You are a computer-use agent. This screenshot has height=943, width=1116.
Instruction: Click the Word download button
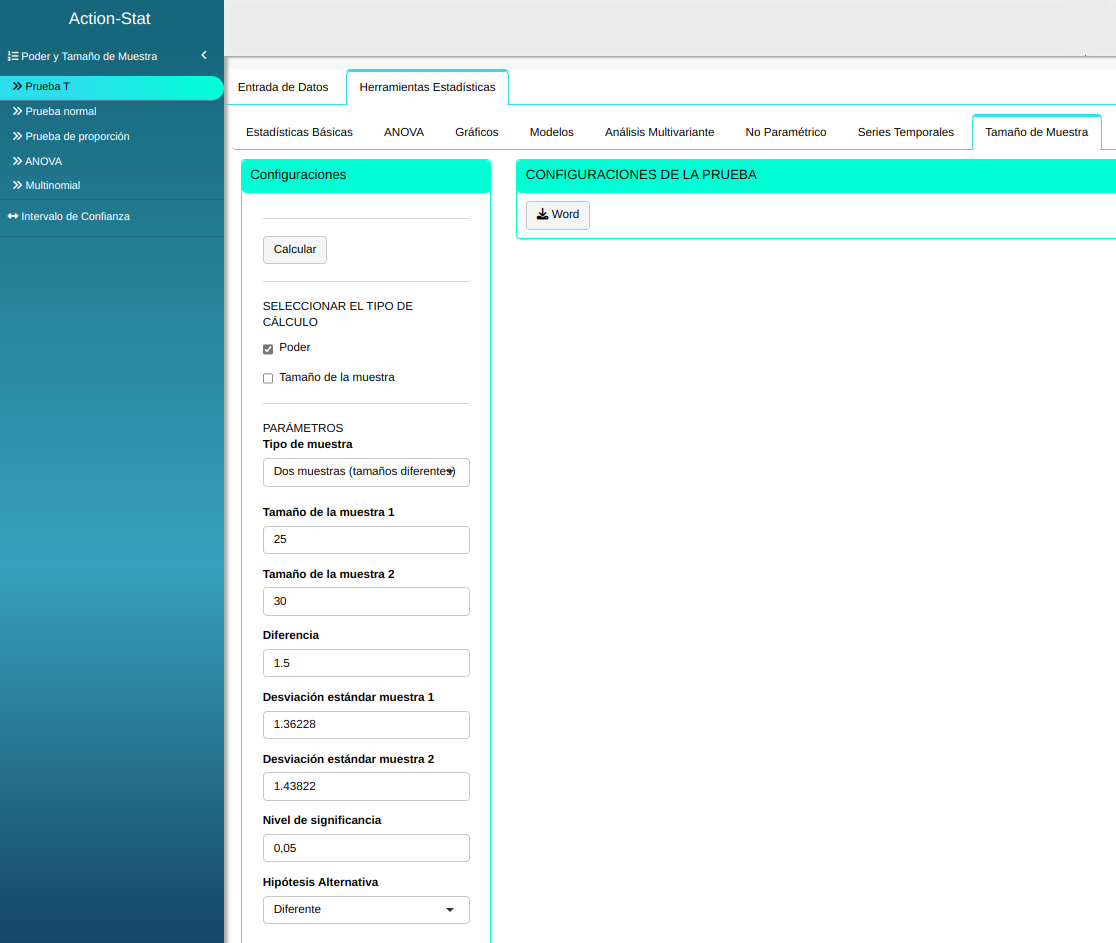[x=558, y=215]
